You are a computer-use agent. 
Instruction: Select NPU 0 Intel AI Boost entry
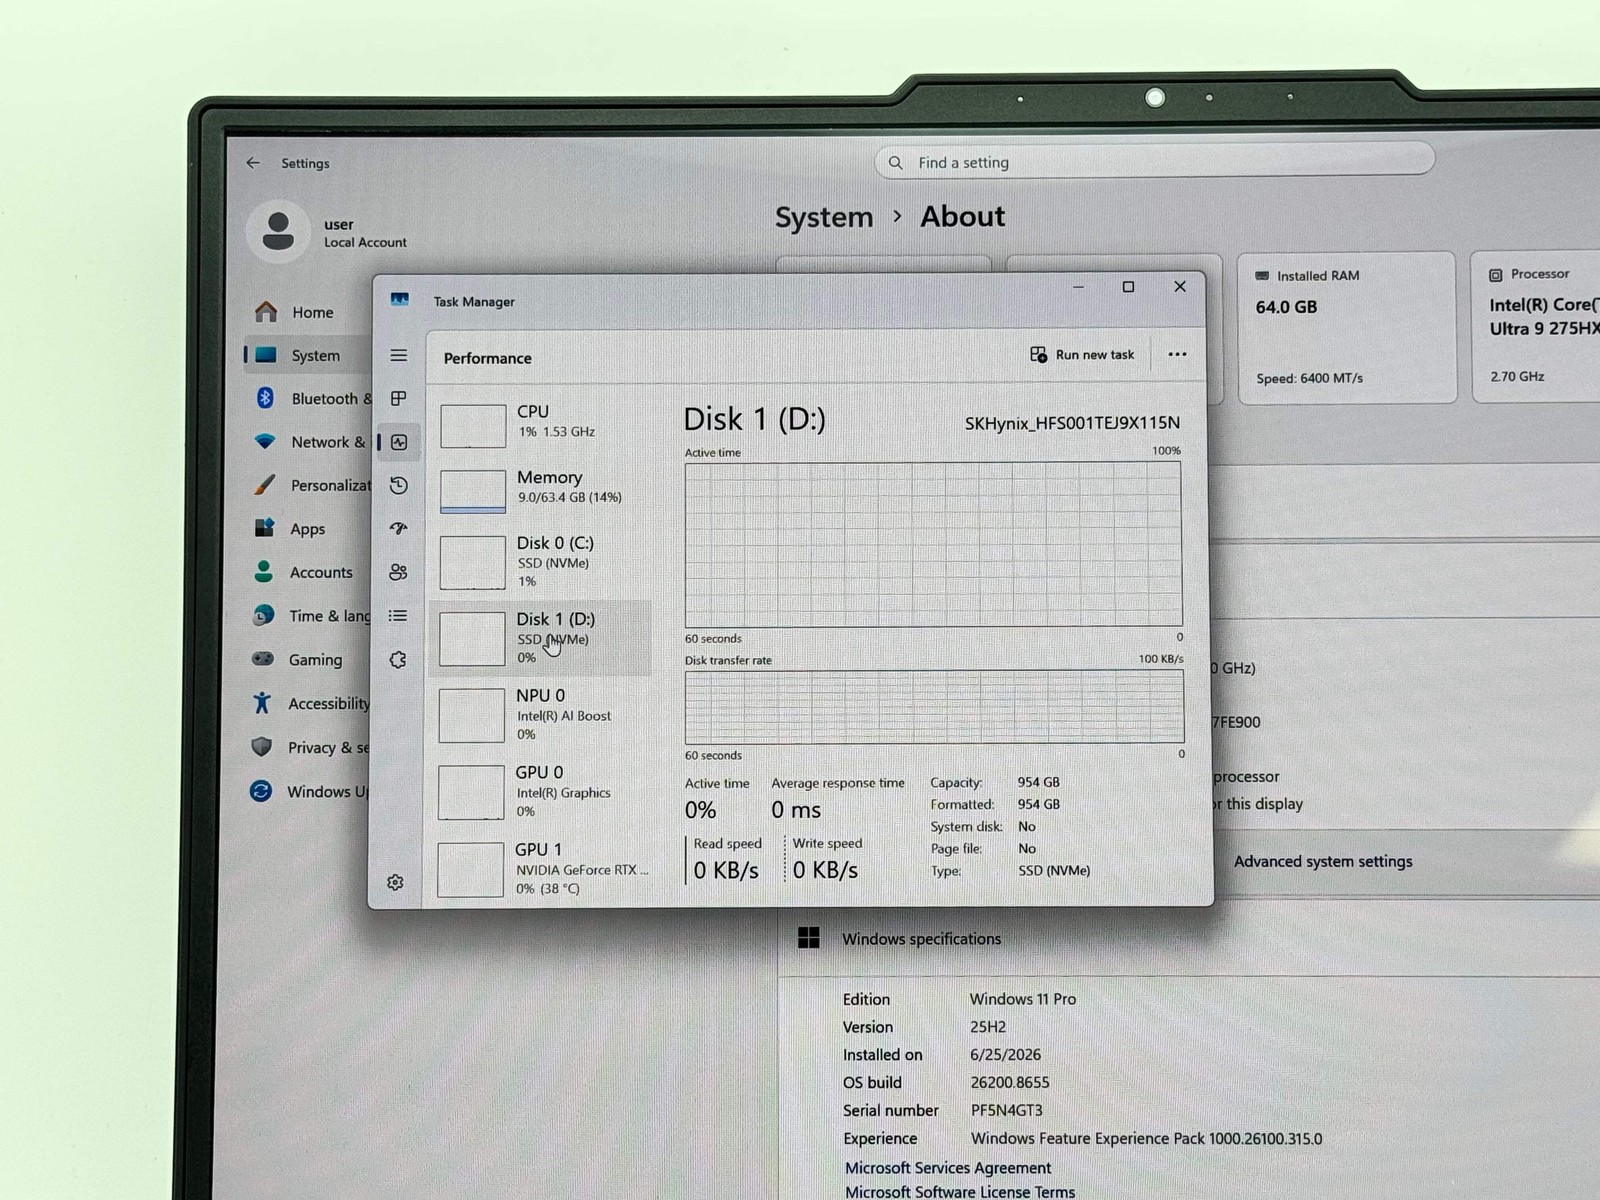tap(540, 714)
